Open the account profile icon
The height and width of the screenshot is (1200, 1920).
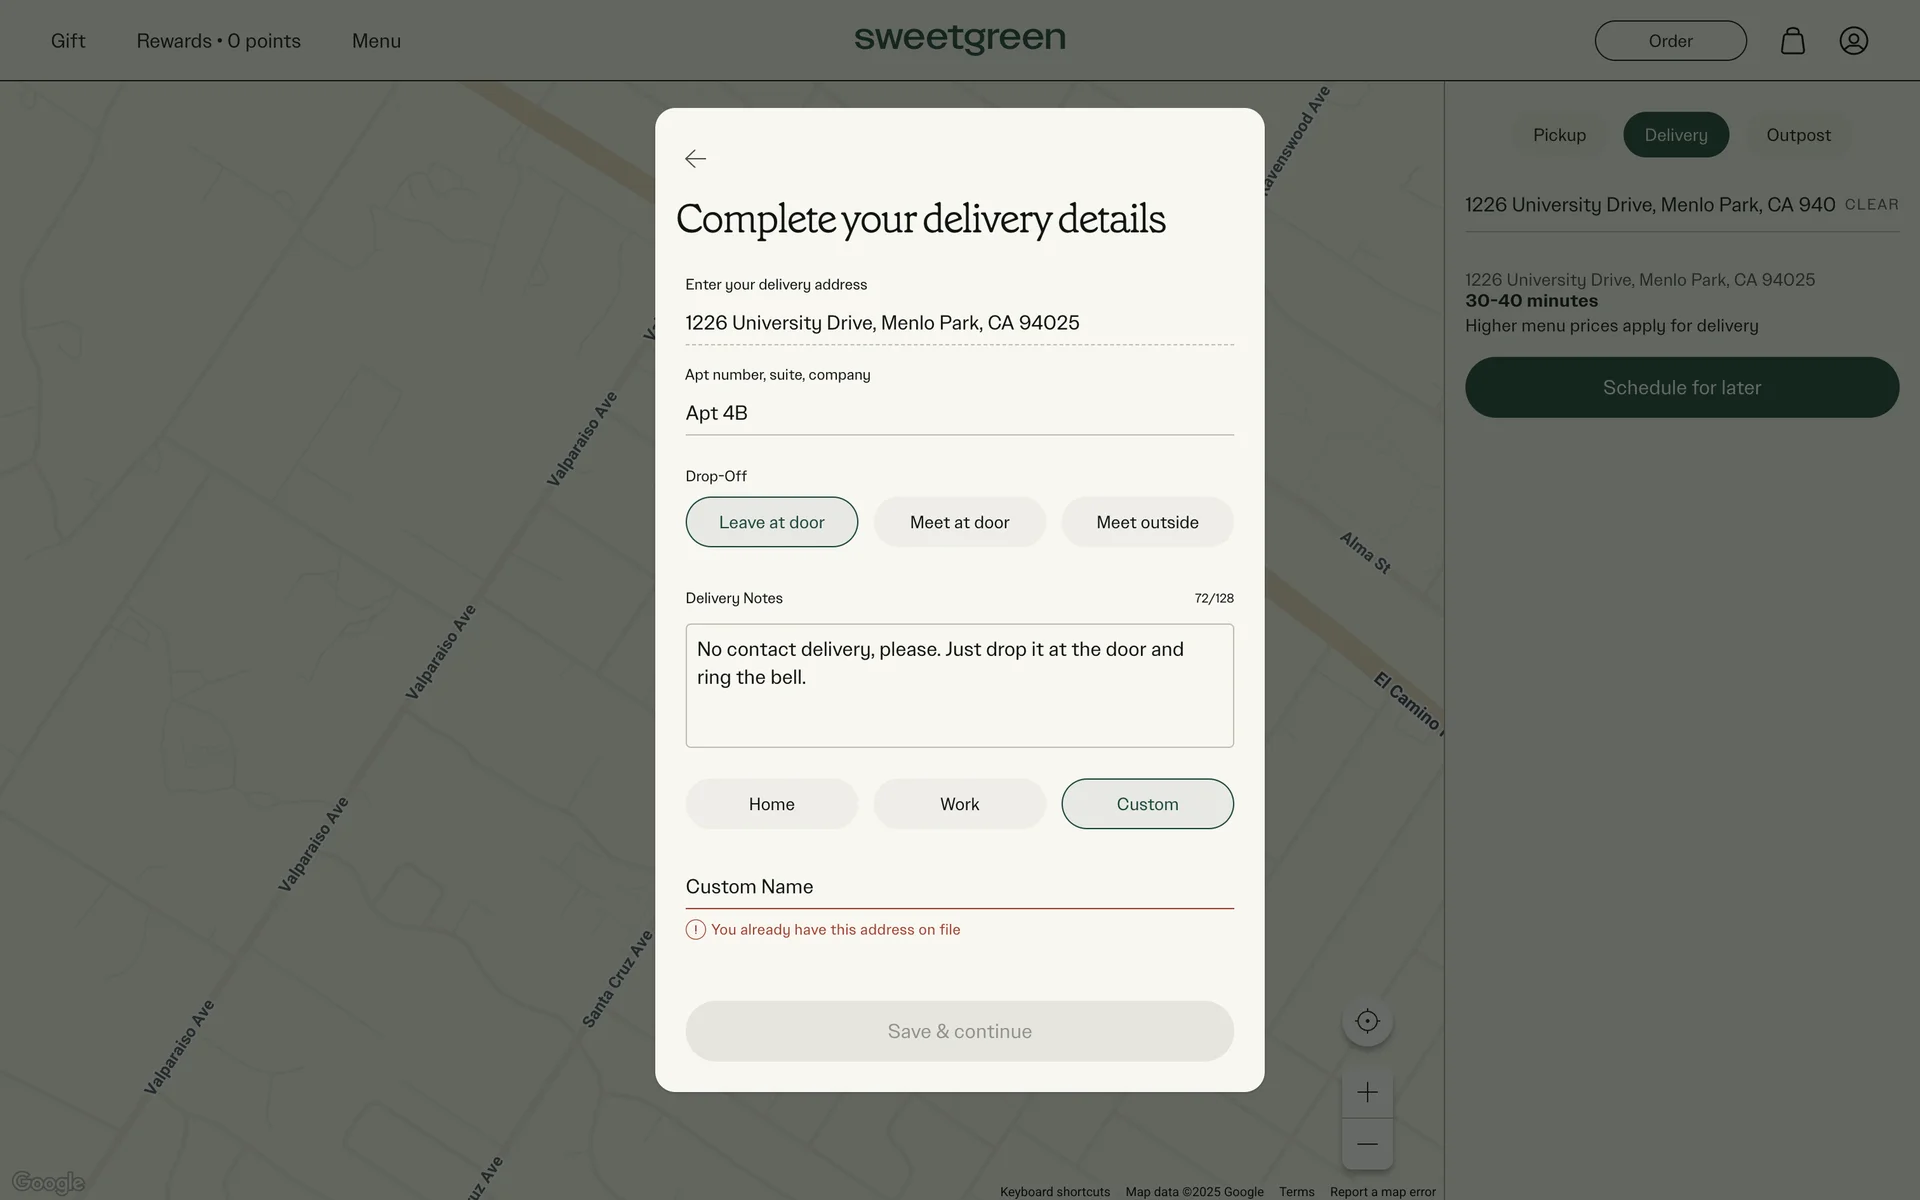pyautogui.click(x=1853, y=41)
